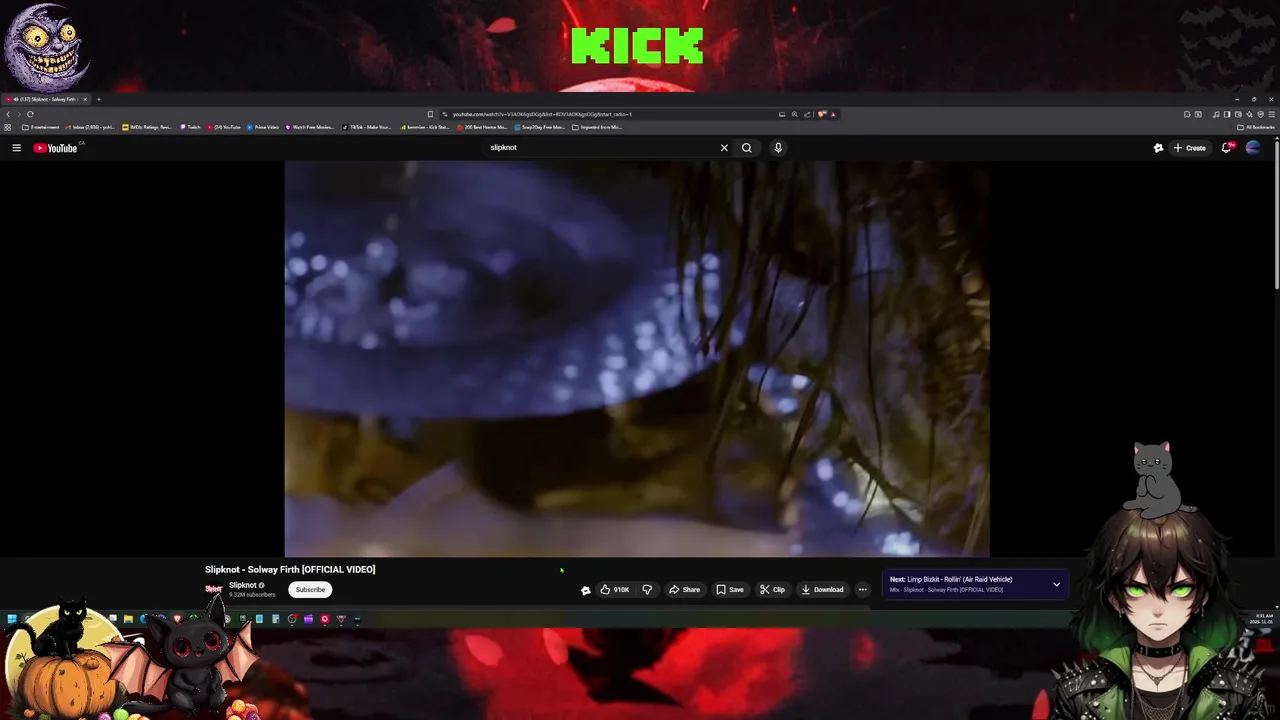This screenshot has height=720, width=1280.
Task: Focus the YouTube search box
Action: pyautogui.click(x=600, y=148)
